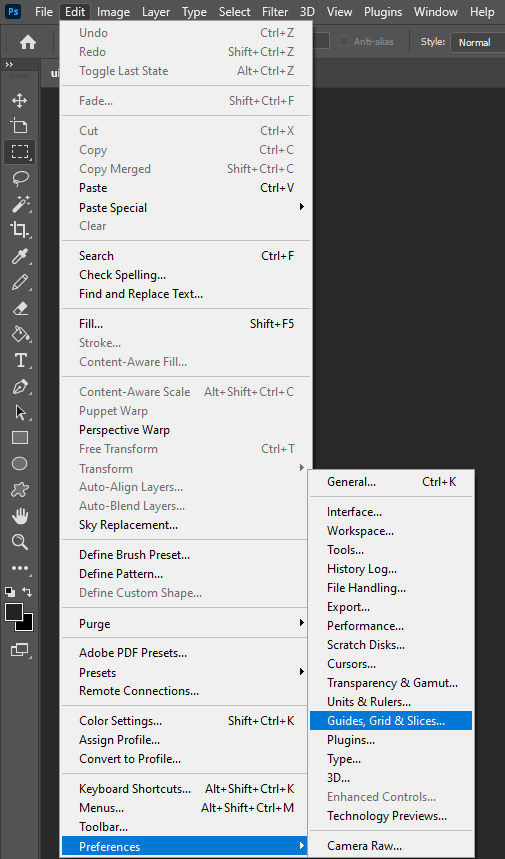The width and height of the screenshot is (505, 859).
Task: Open General preferences
Action: [391, 482]
